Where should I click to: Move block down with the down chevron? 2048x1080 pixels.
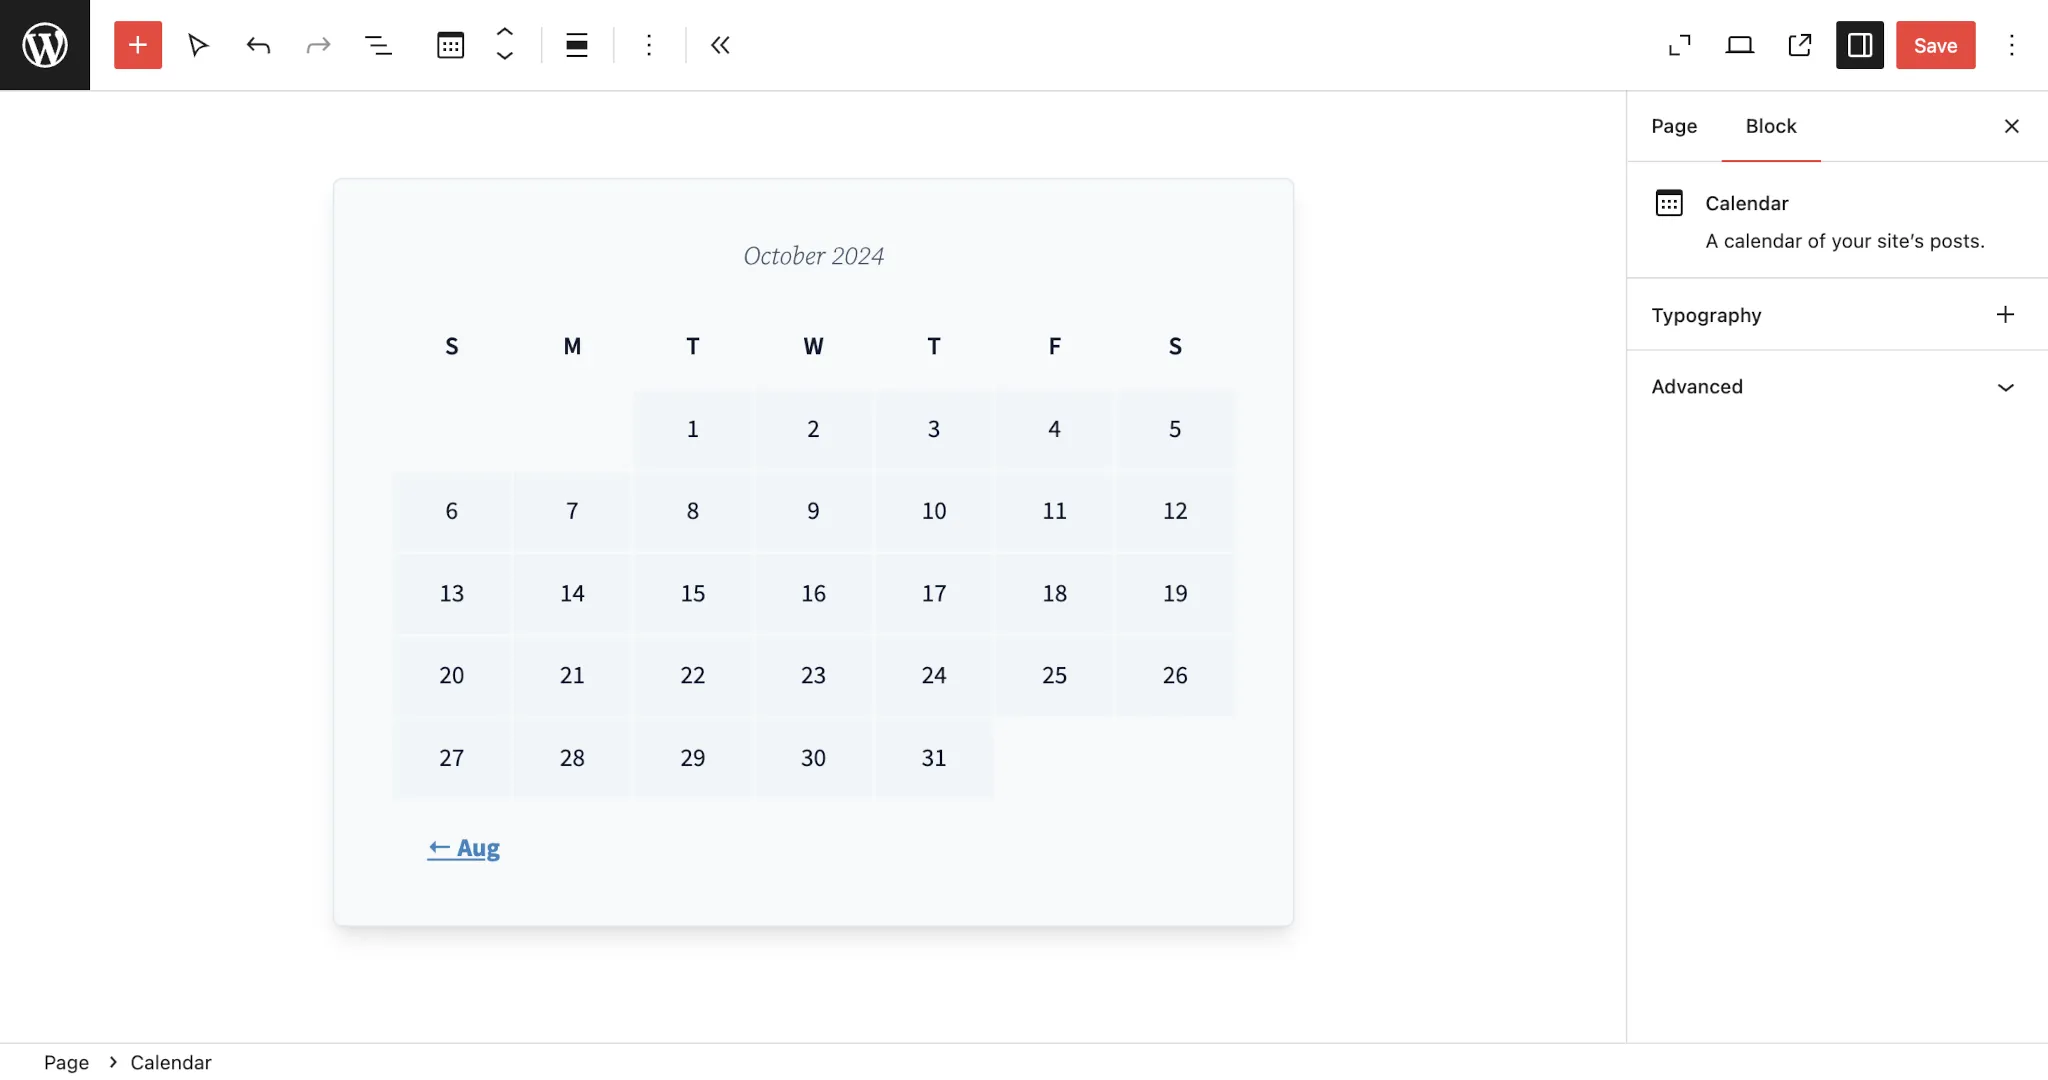tap(505, 57)
